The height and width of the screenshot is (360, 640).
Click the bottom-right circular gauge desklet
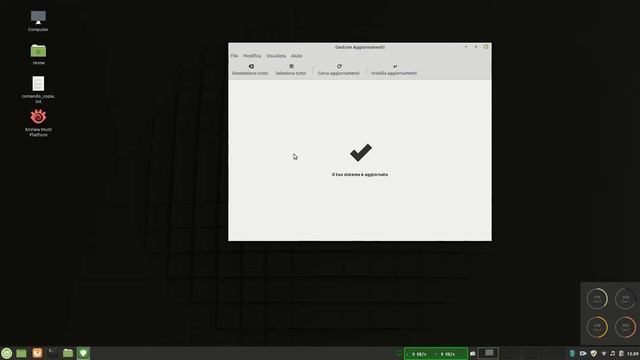(625, 327)
